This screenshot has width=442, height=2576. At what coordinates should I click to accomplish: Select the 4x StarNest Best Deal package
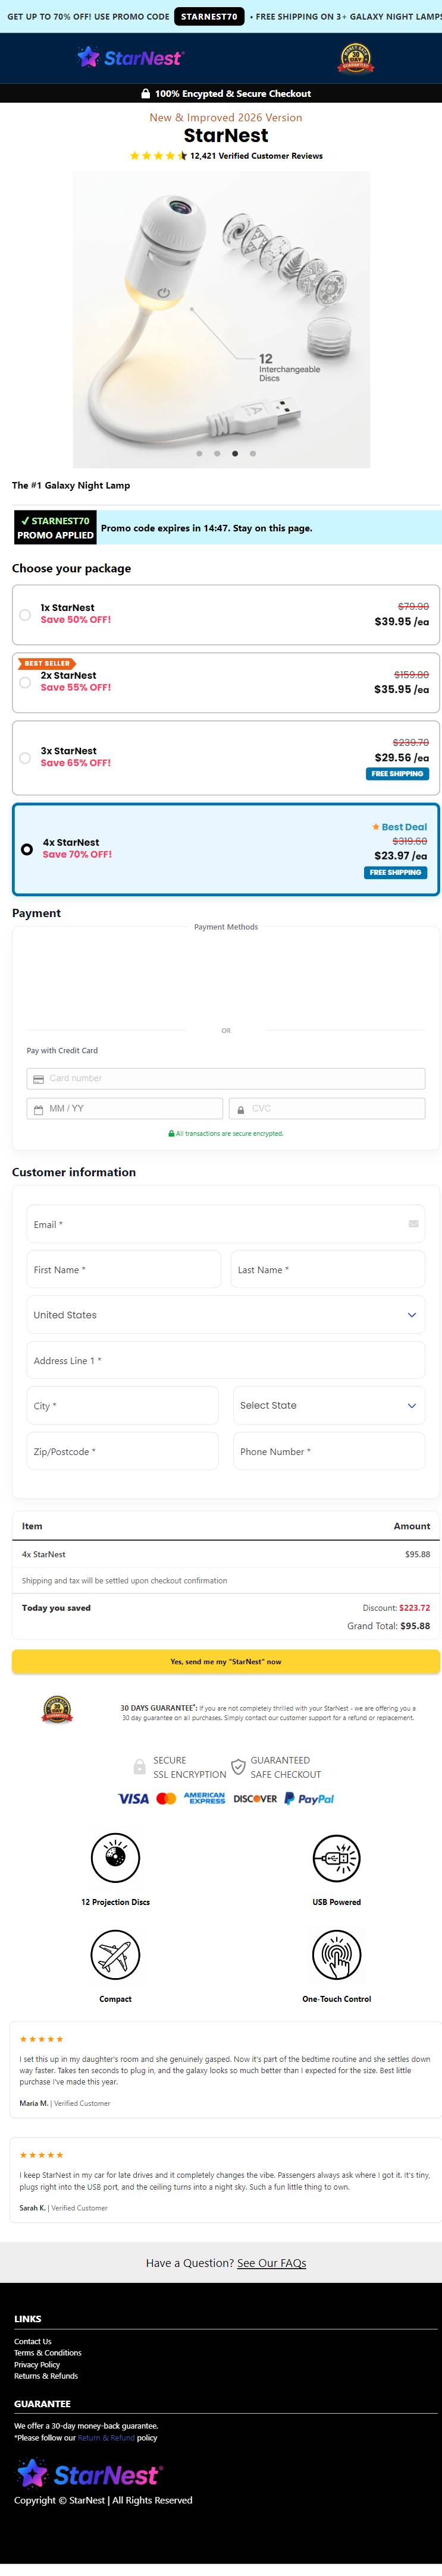tap(226, 849)
